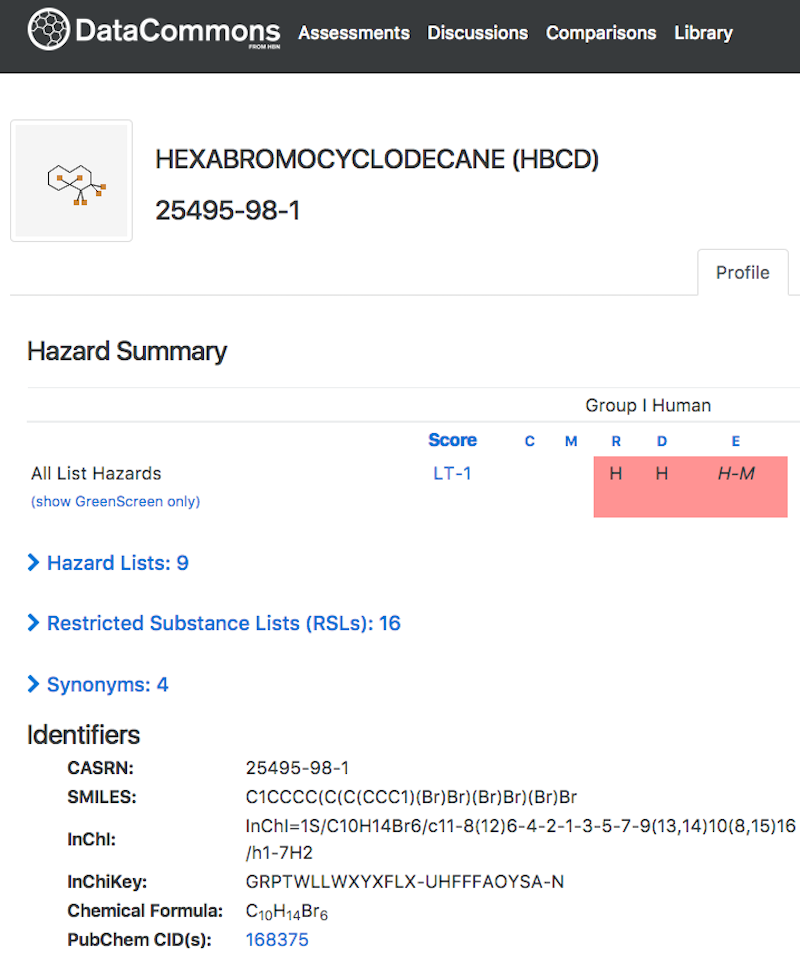The height and width of the screenshot is (975, 800).
Task: Click the C hazard column header
Action: [530, 442]
